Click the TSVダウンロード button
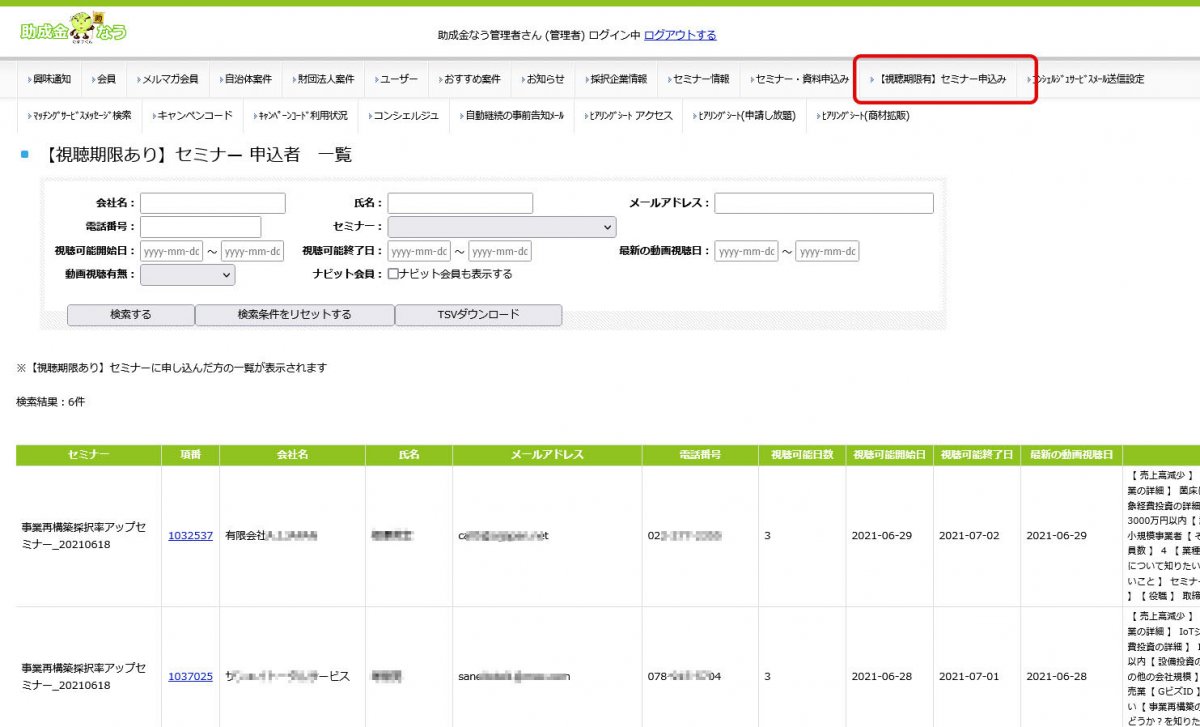This screenshot has width=1200, height=727. (478, 314)
